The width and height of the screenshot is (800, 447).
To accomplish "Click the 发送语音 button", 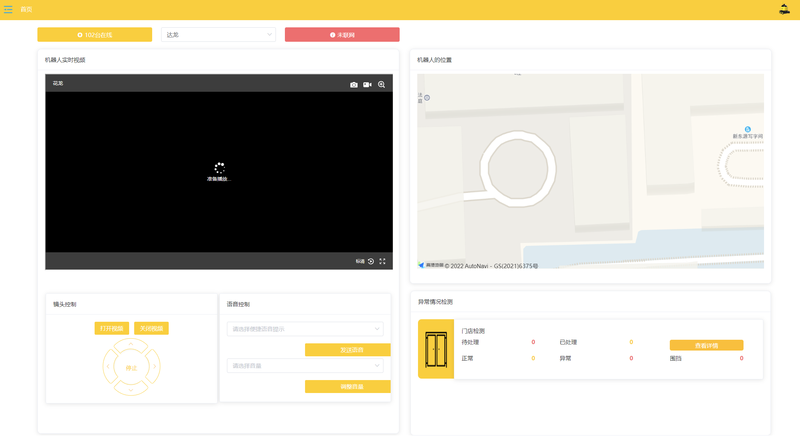I will [x=348, y=350].
